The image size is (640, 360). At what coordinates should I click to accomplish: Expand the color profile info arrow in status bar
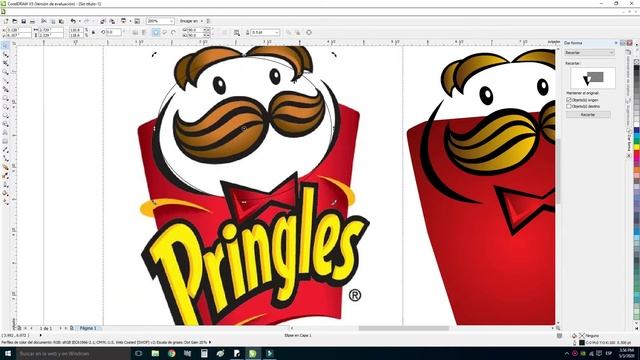(210, 342)
